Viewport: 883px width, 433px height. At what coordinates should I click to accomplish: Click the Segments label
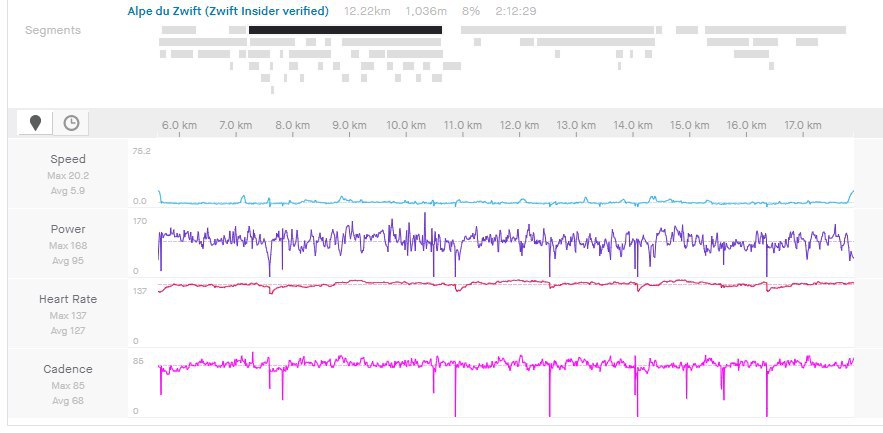coord(53,30)
